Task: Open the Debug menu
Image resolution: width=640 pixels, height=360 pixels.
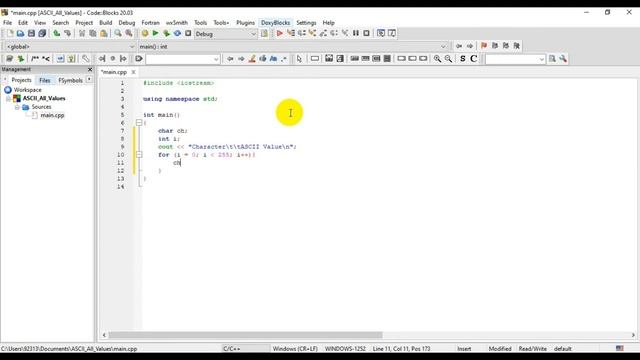Action: 127,23
